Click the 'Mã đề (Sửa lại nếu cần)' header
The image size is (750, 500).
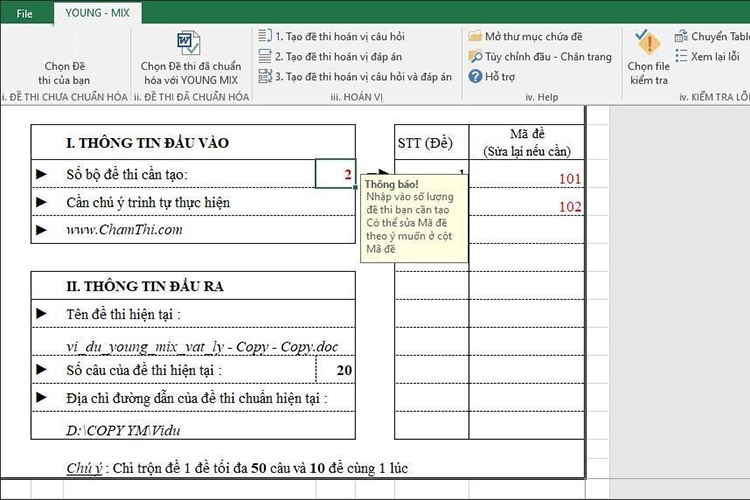point(527,142)
